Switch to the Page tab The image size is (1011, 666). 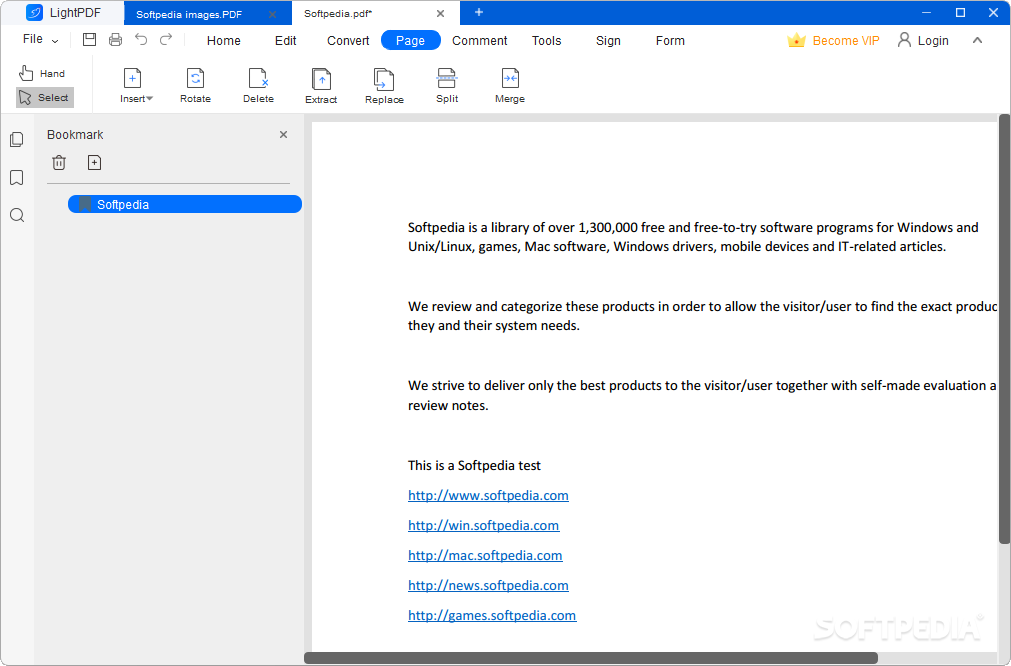point(411,41)
